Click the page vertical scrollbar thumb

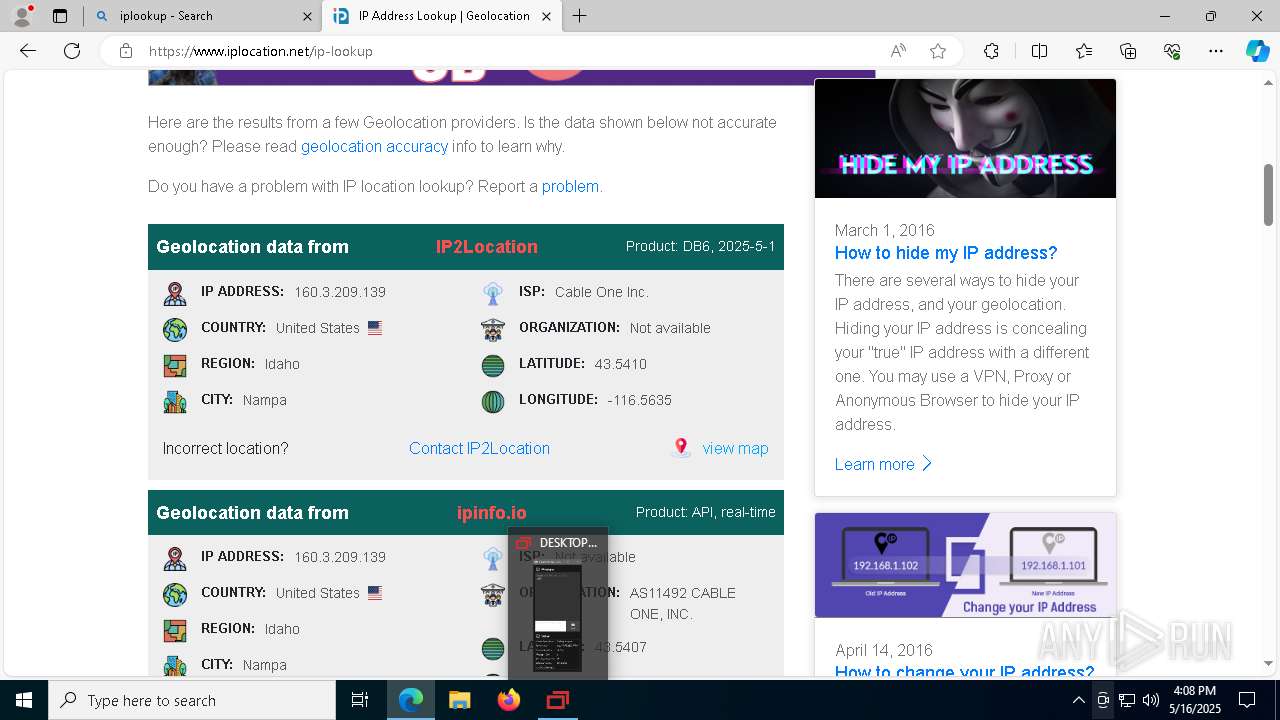[x=1268, y=194]
